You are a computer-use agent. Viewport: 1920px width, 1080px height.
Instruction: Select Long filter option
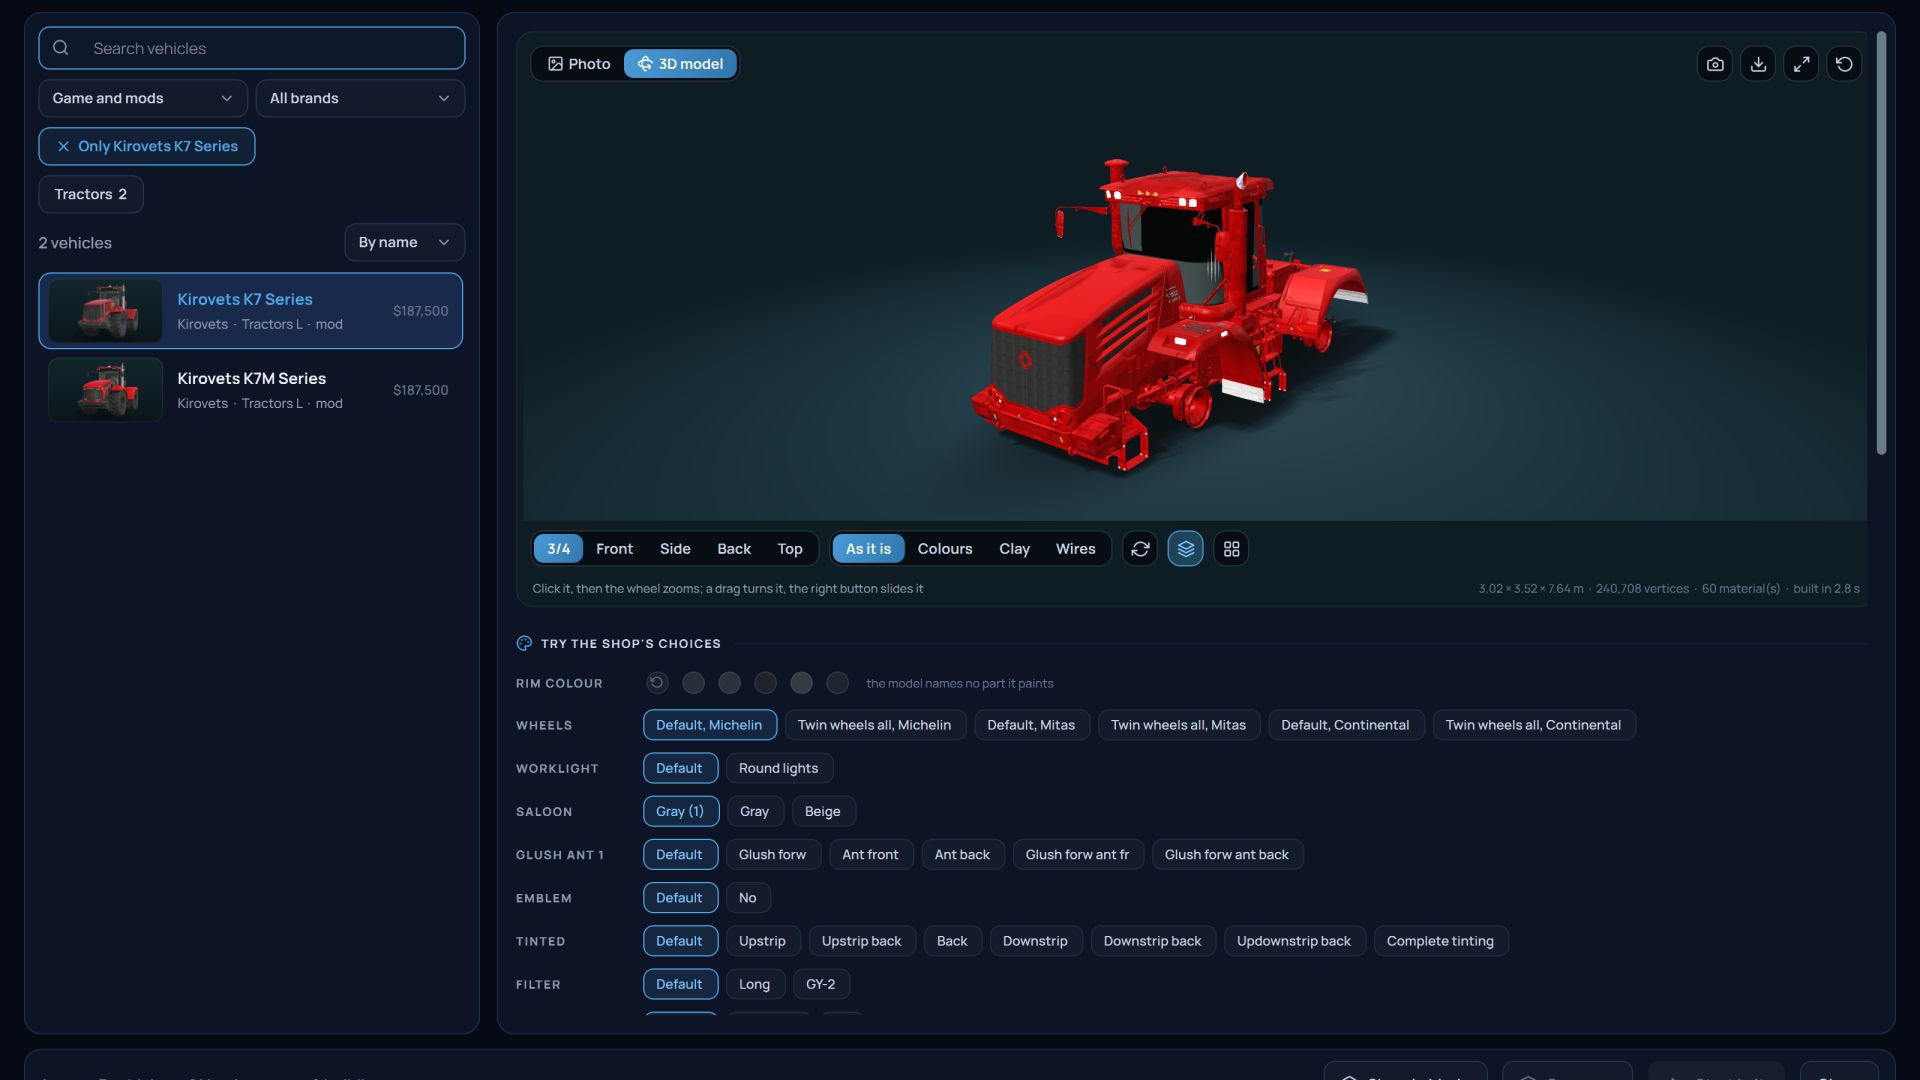(x=754, y=984)
